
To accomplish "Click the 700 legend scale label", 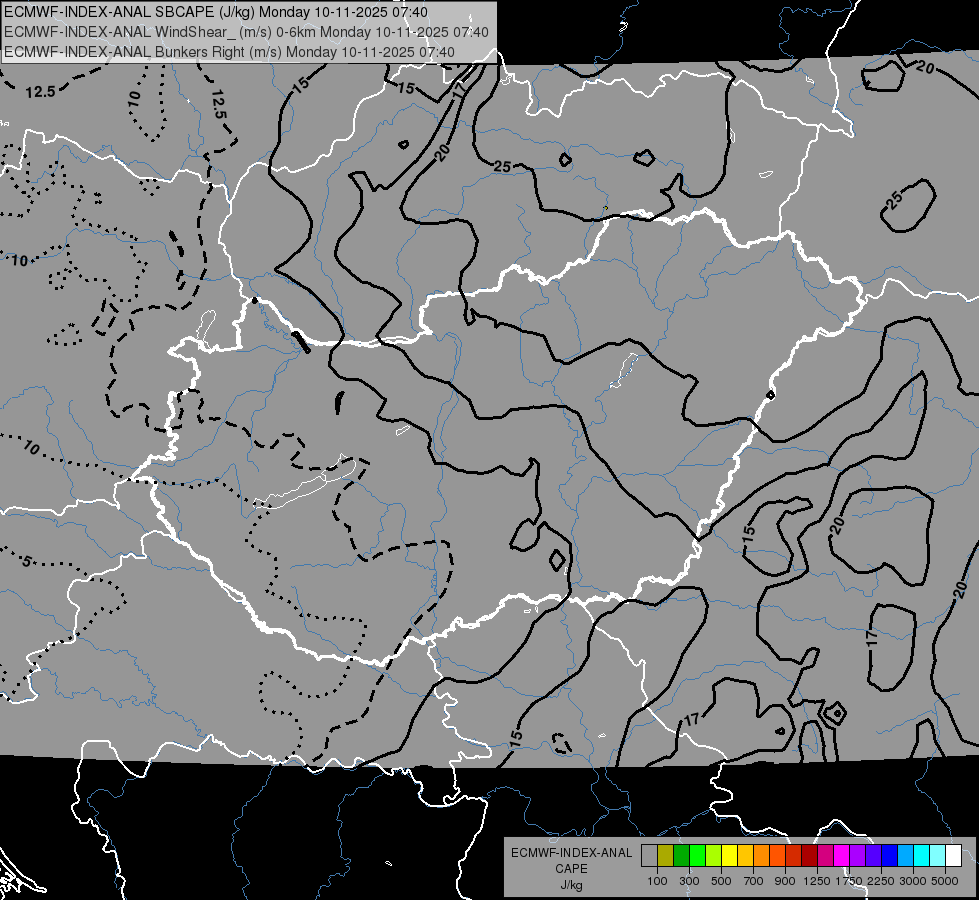I will [x=754, y=881].
